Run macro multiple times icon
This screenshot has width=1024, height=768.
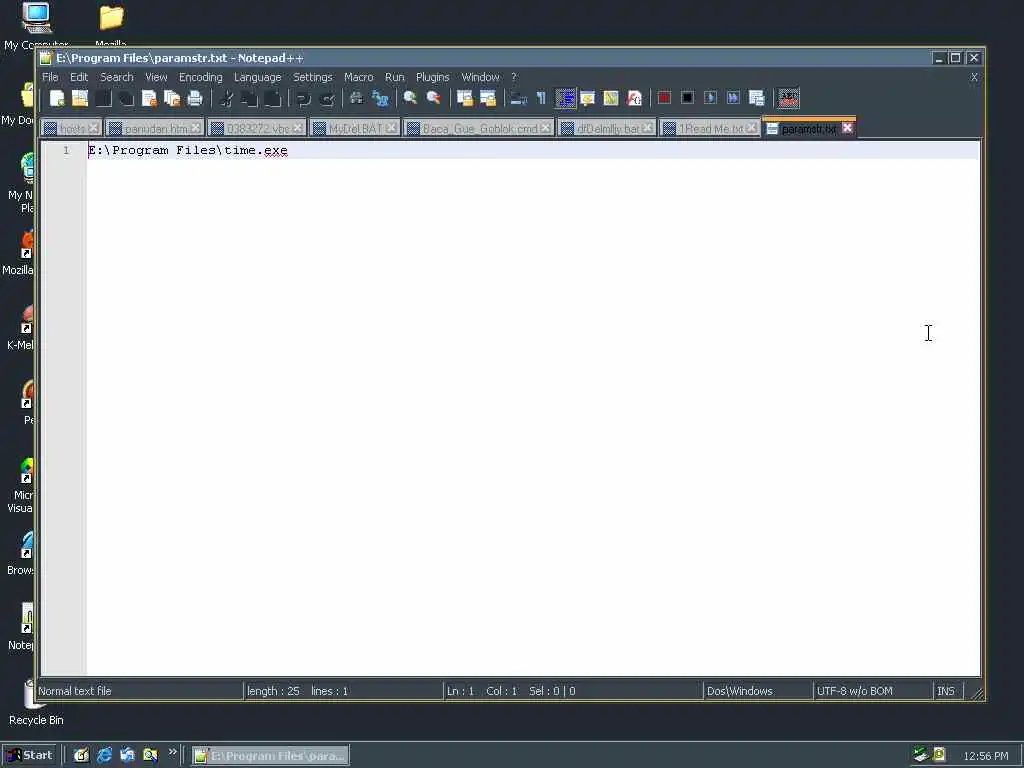click(x=733, y=98)
